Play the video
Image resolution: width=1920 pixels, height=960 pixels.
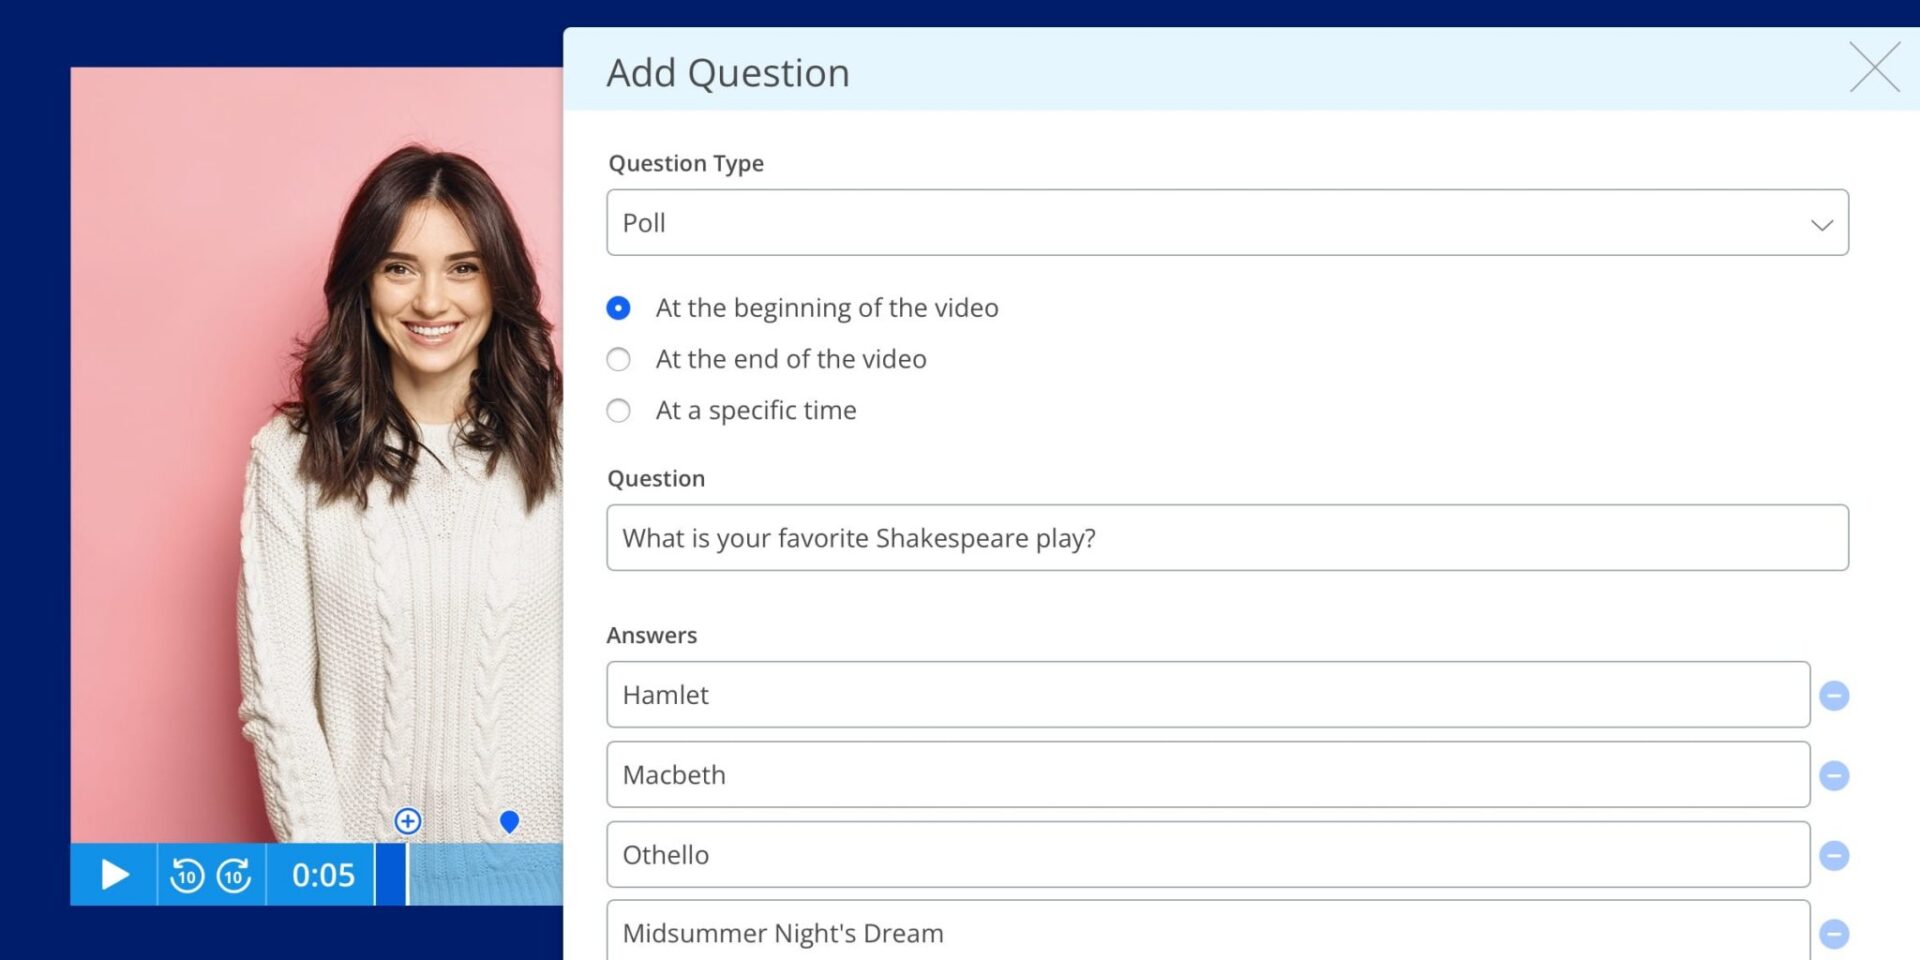tap(113, 874)
